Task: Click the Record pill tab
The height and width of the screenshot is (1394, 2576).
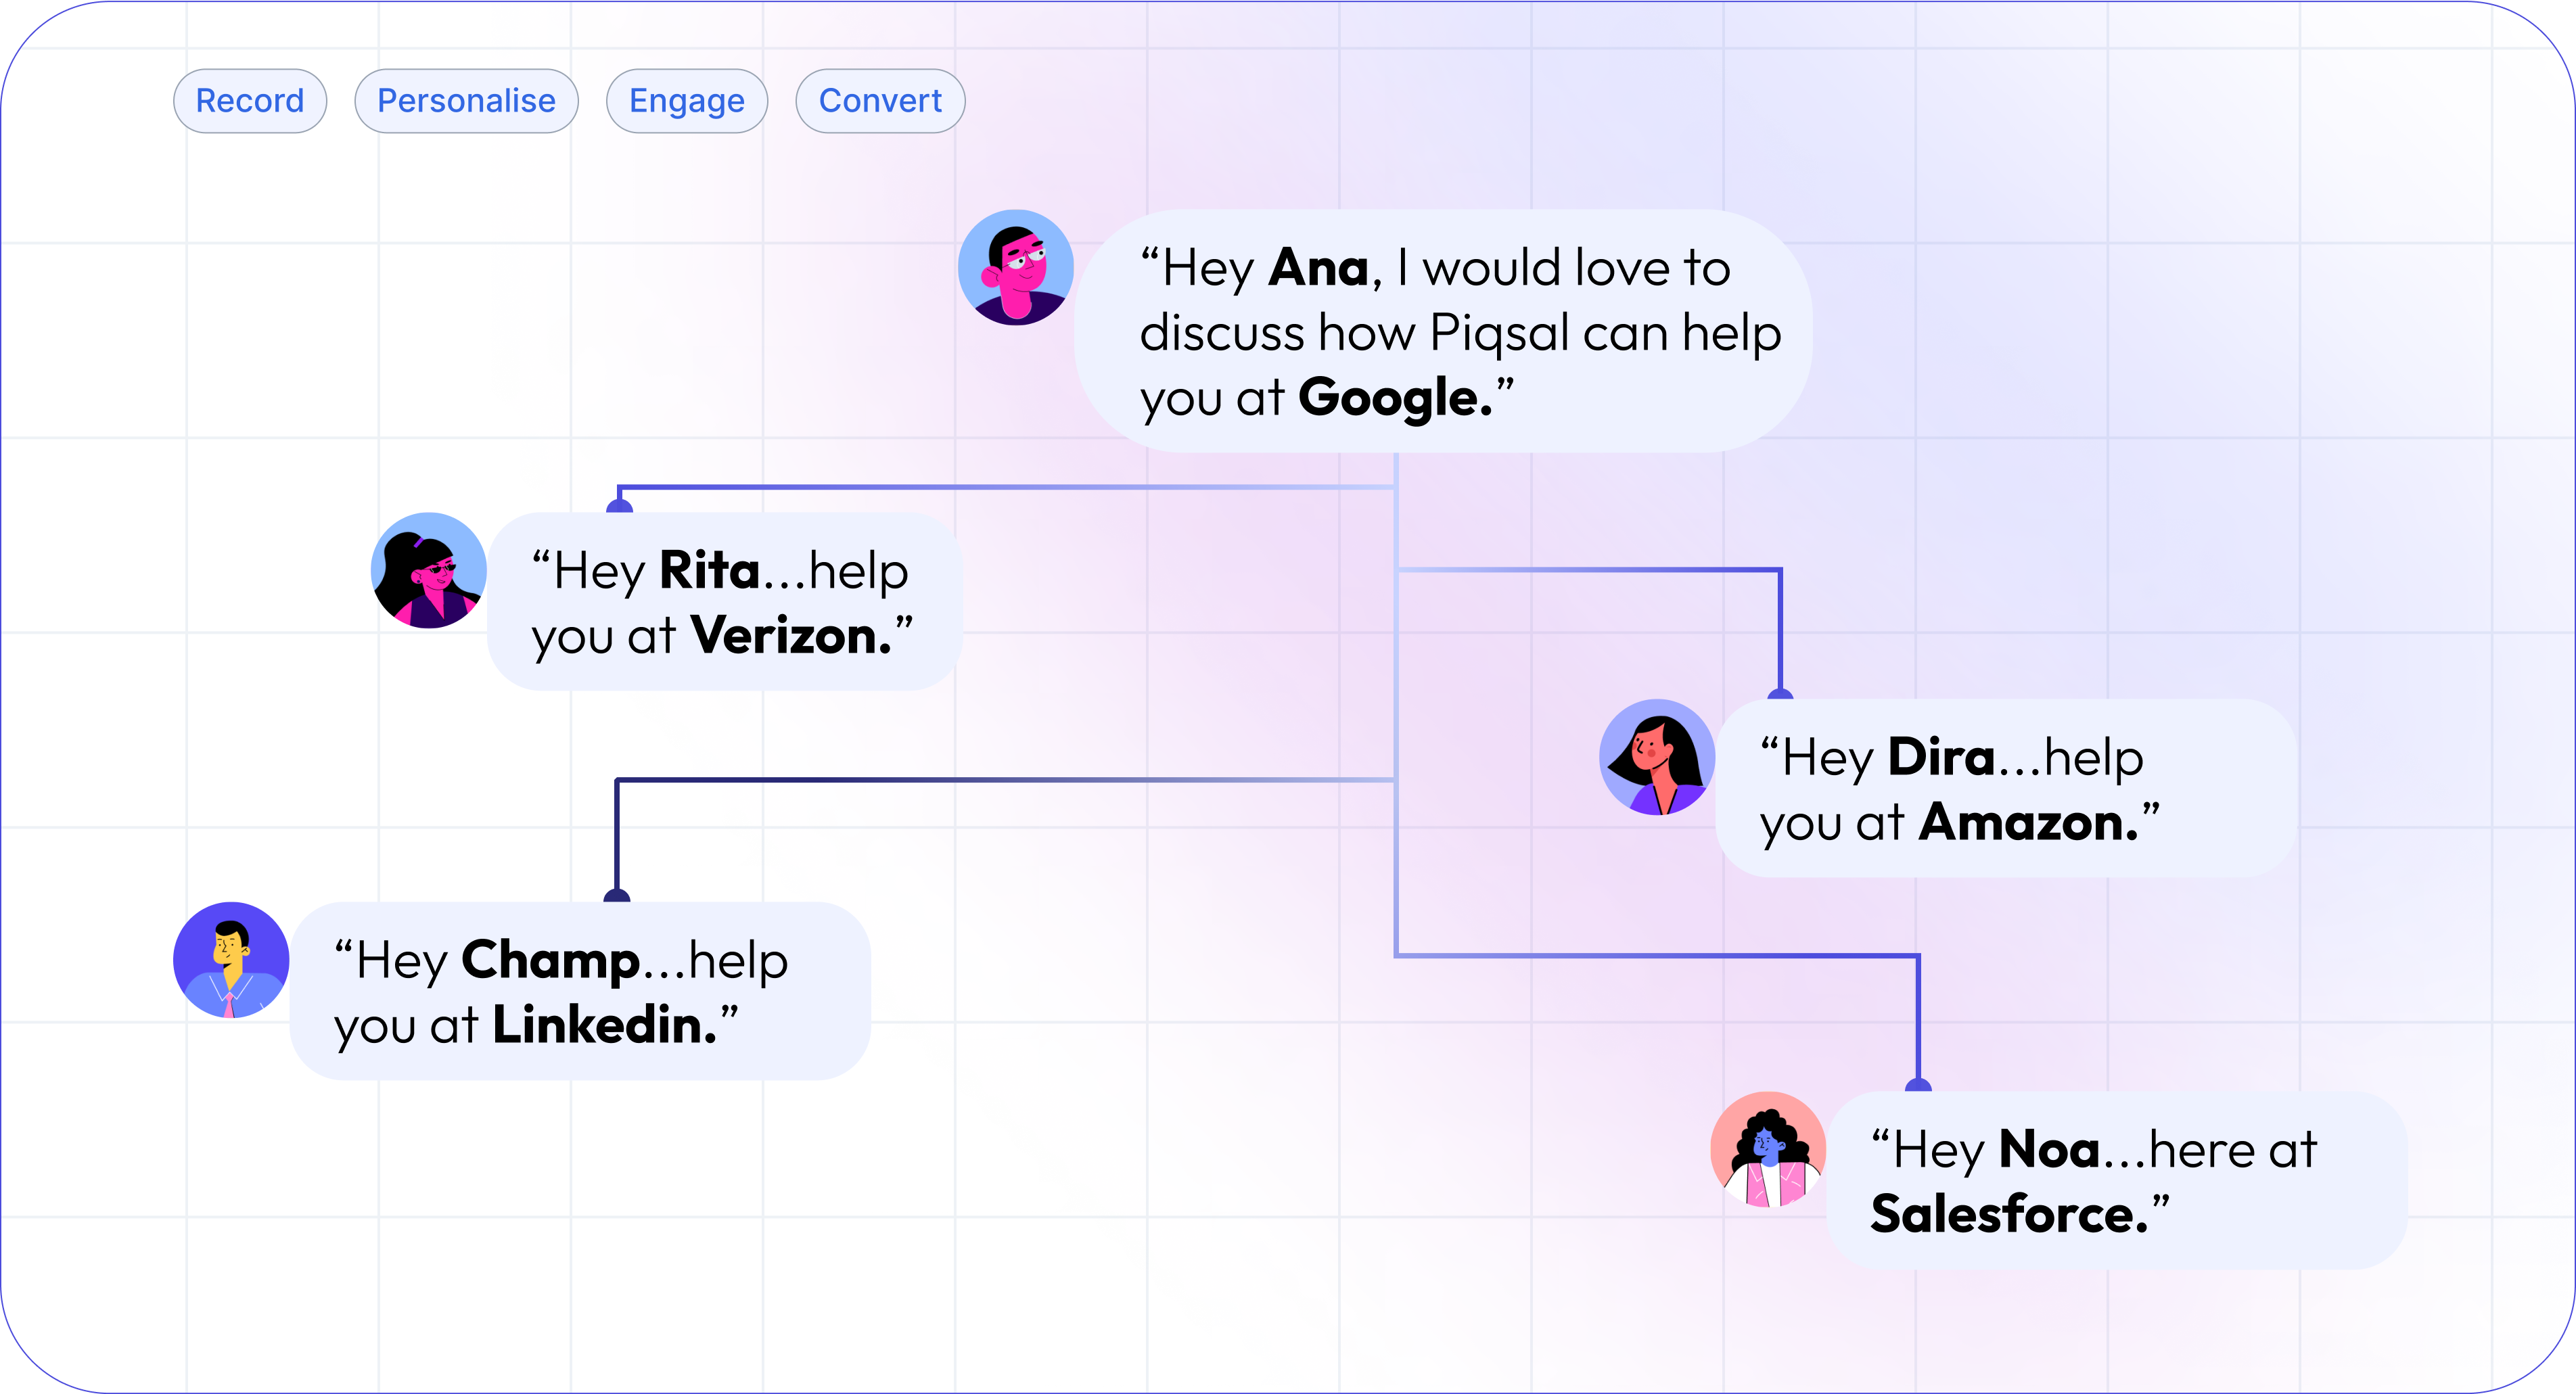Action: pos(249,101)
